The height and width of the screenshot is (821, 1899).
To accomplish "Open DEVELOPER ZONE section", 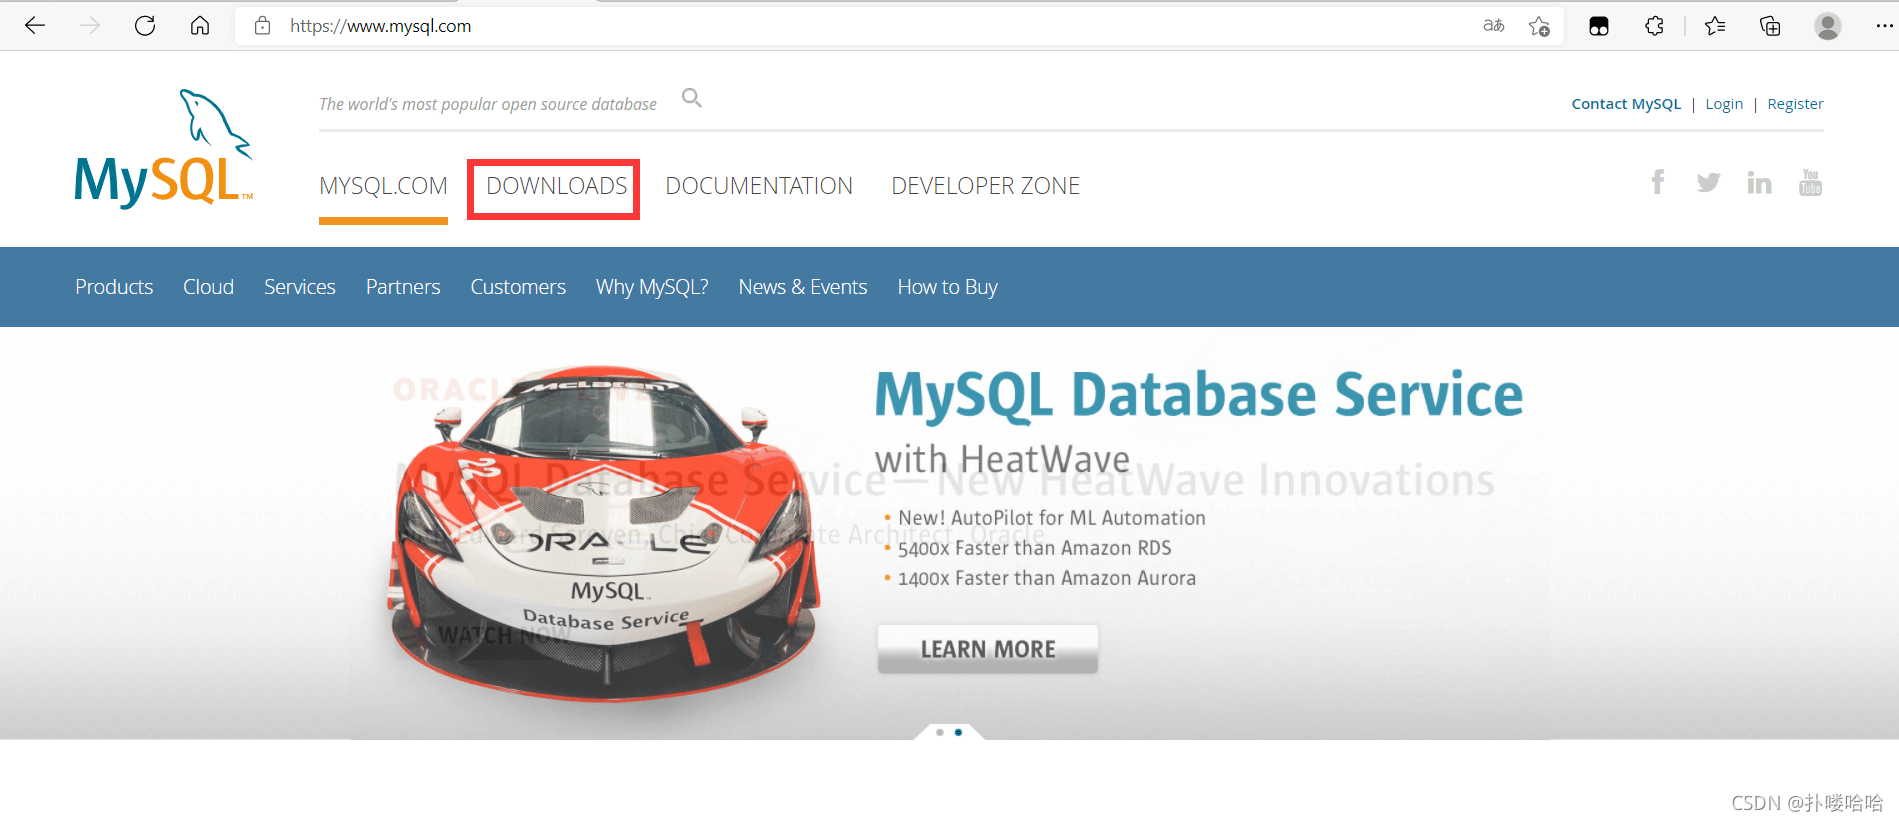I will [985, 186].
